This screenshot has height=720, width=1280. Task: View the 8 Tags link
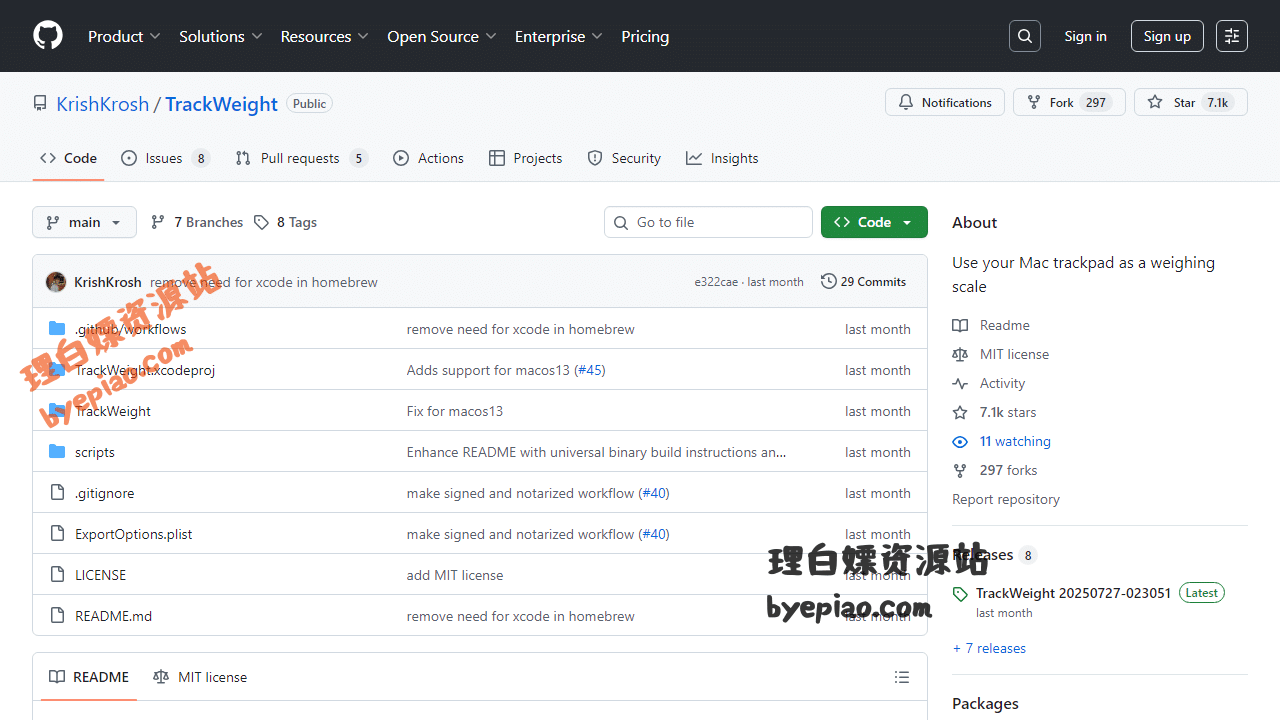click(x=286, y=222)
